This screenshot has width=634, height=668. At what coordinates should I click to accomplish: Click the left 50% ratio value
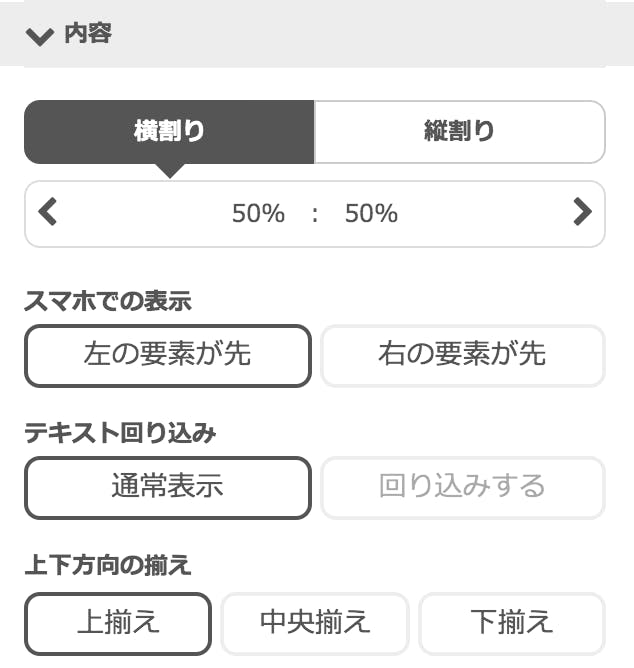click(258, 213)
